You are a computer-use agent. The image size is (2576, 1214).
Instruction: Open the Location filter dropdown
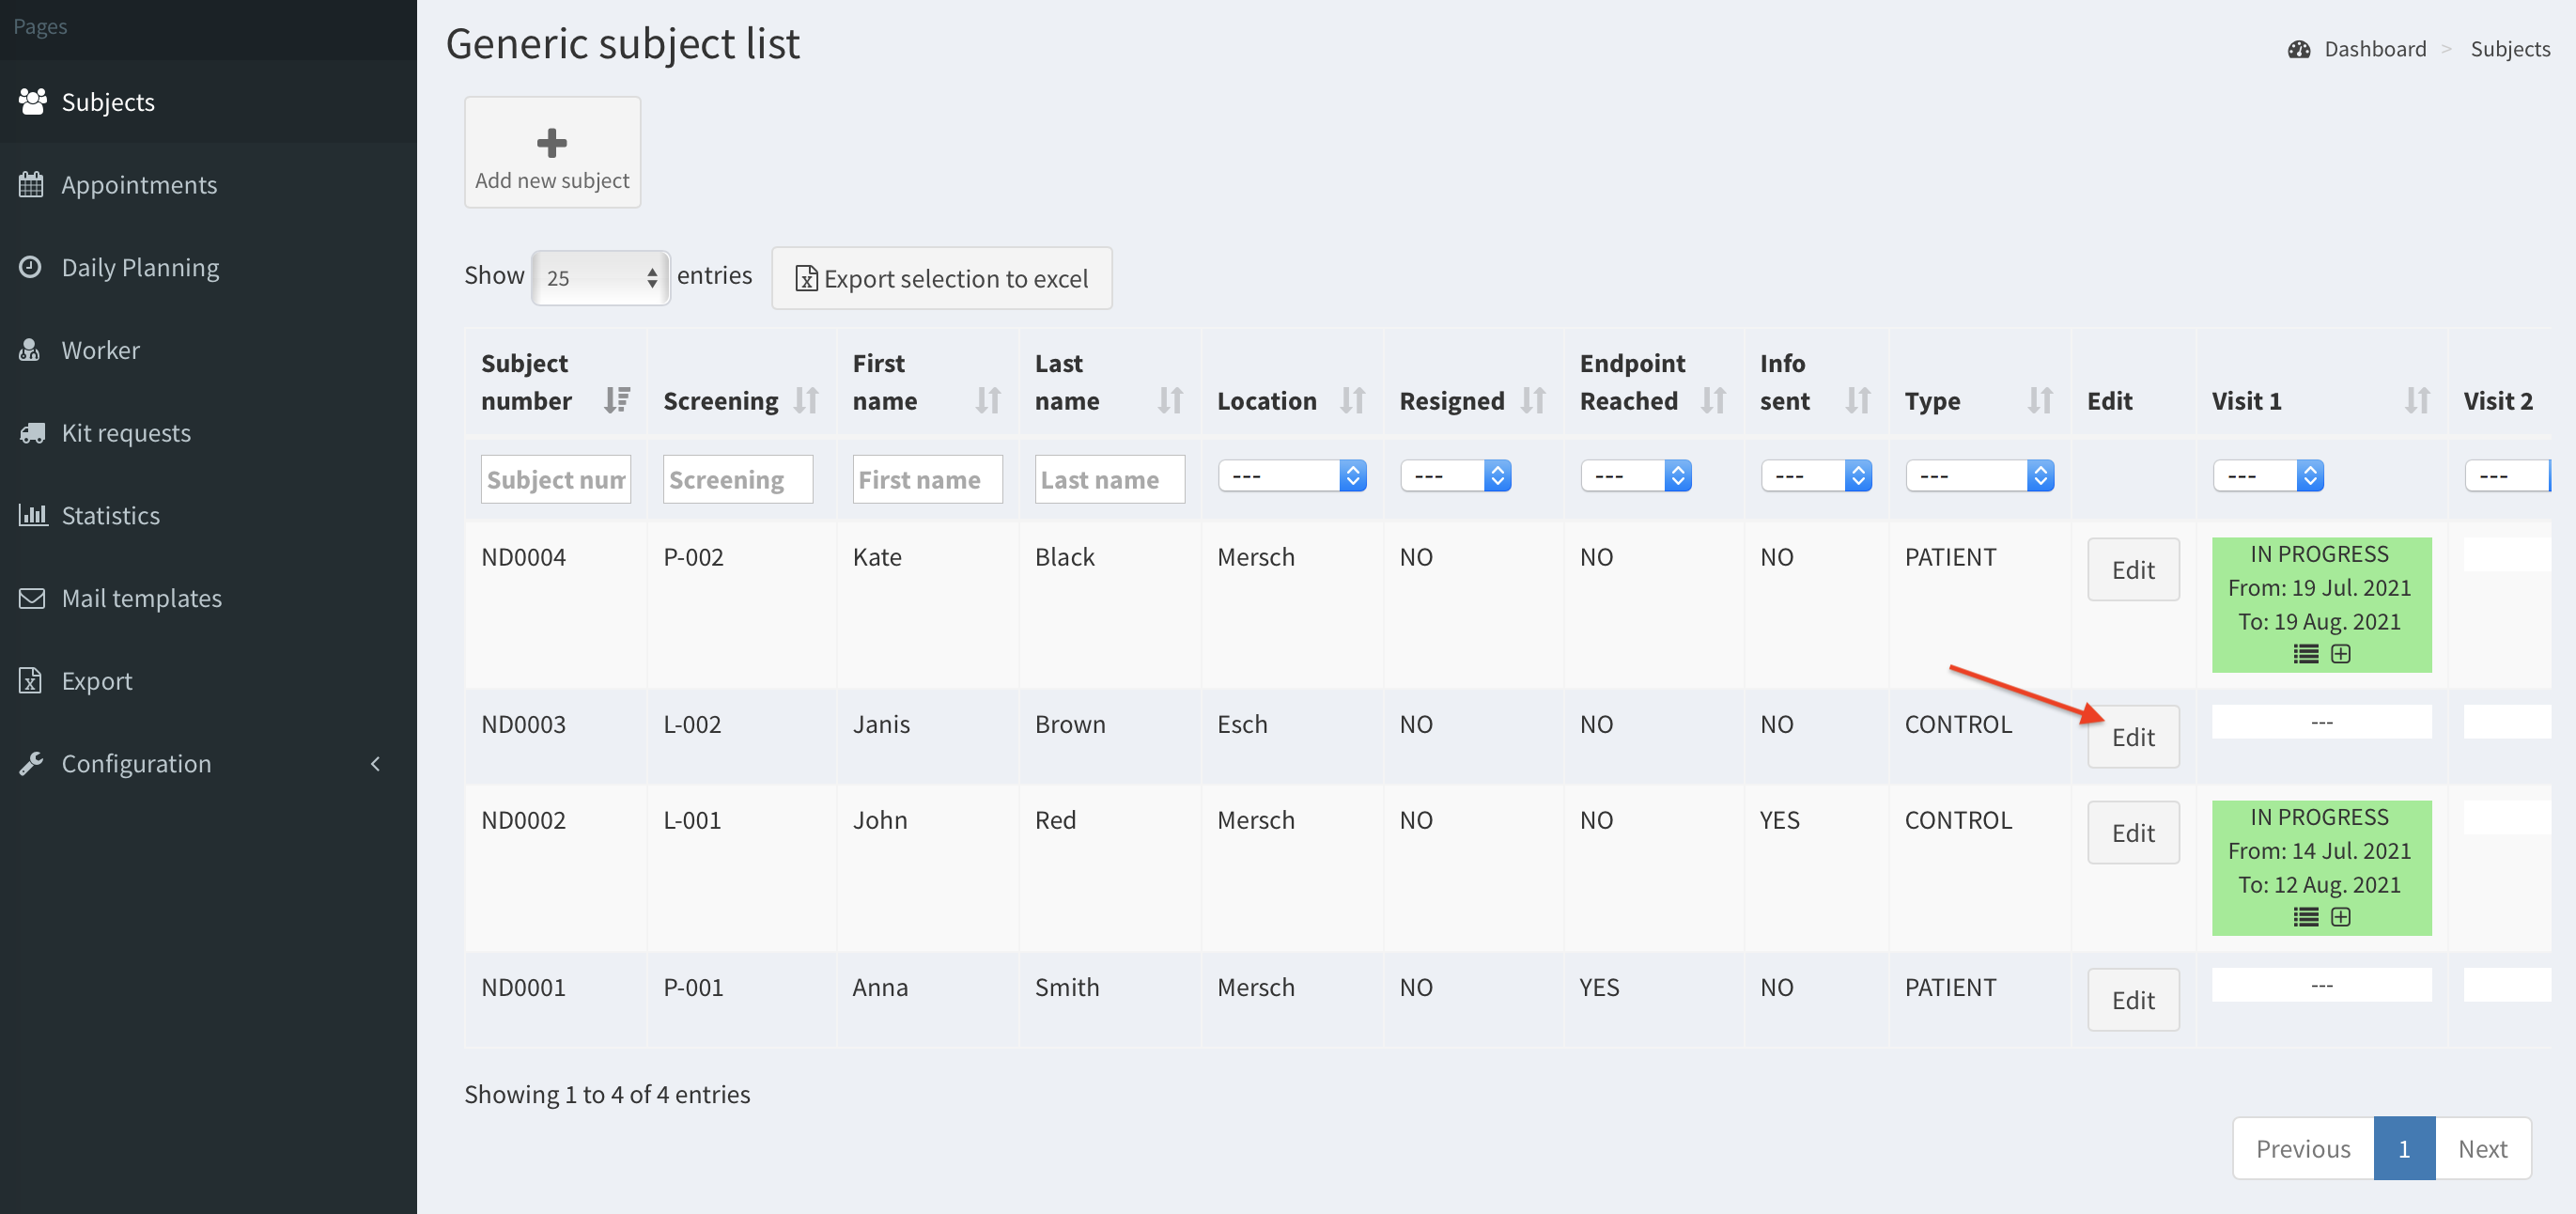(x=1291, y=476)
